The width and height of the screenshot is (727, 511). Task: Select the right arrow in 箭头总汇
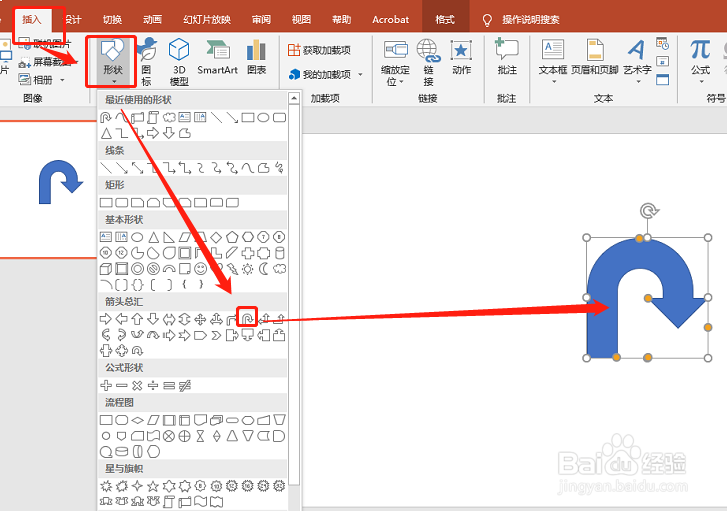point(106,319)
